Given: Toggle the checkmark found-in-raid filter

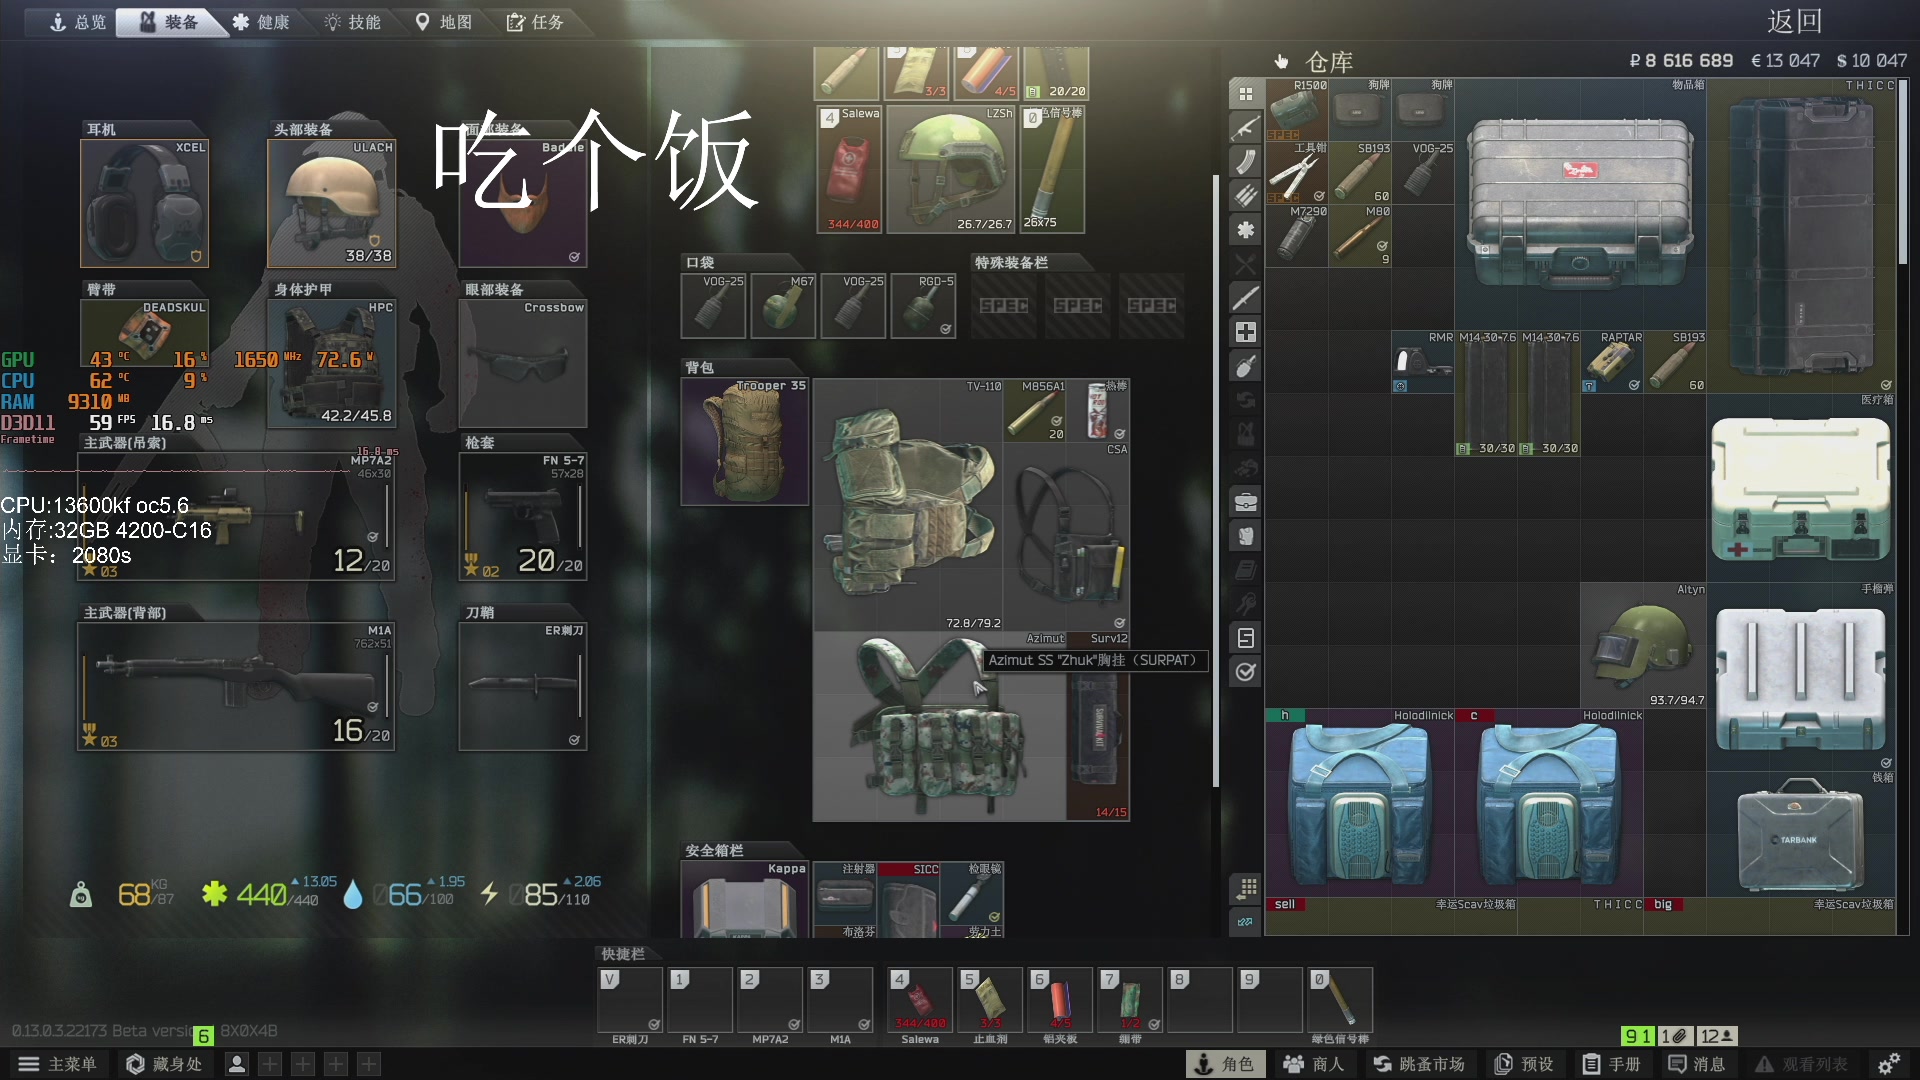Looking at the screenshot, I should [x=1245, y=672].
